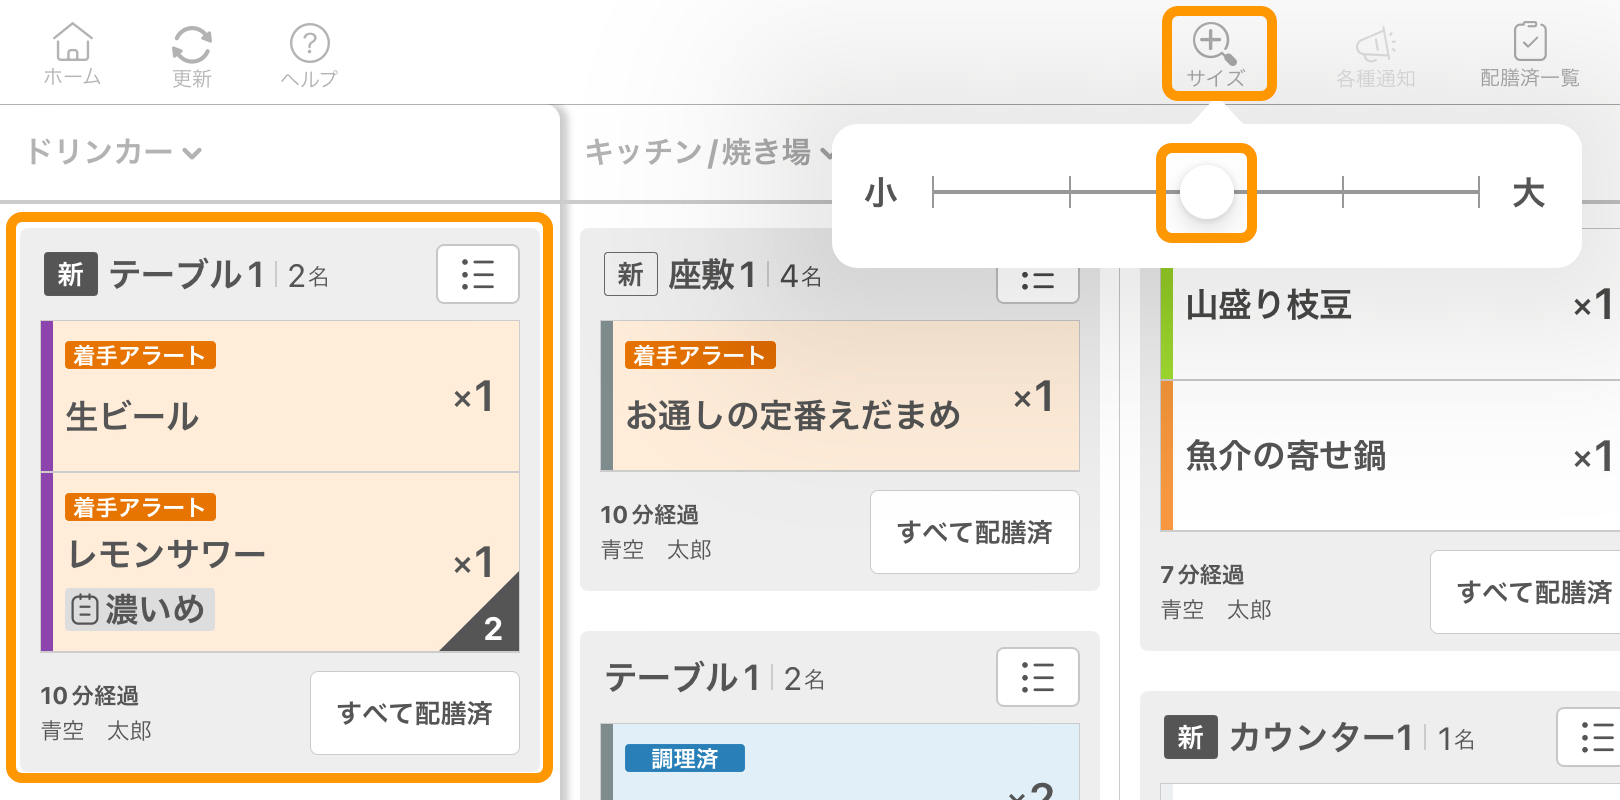
Task: Click the 調理済 status badge
Action: point(685,758)
